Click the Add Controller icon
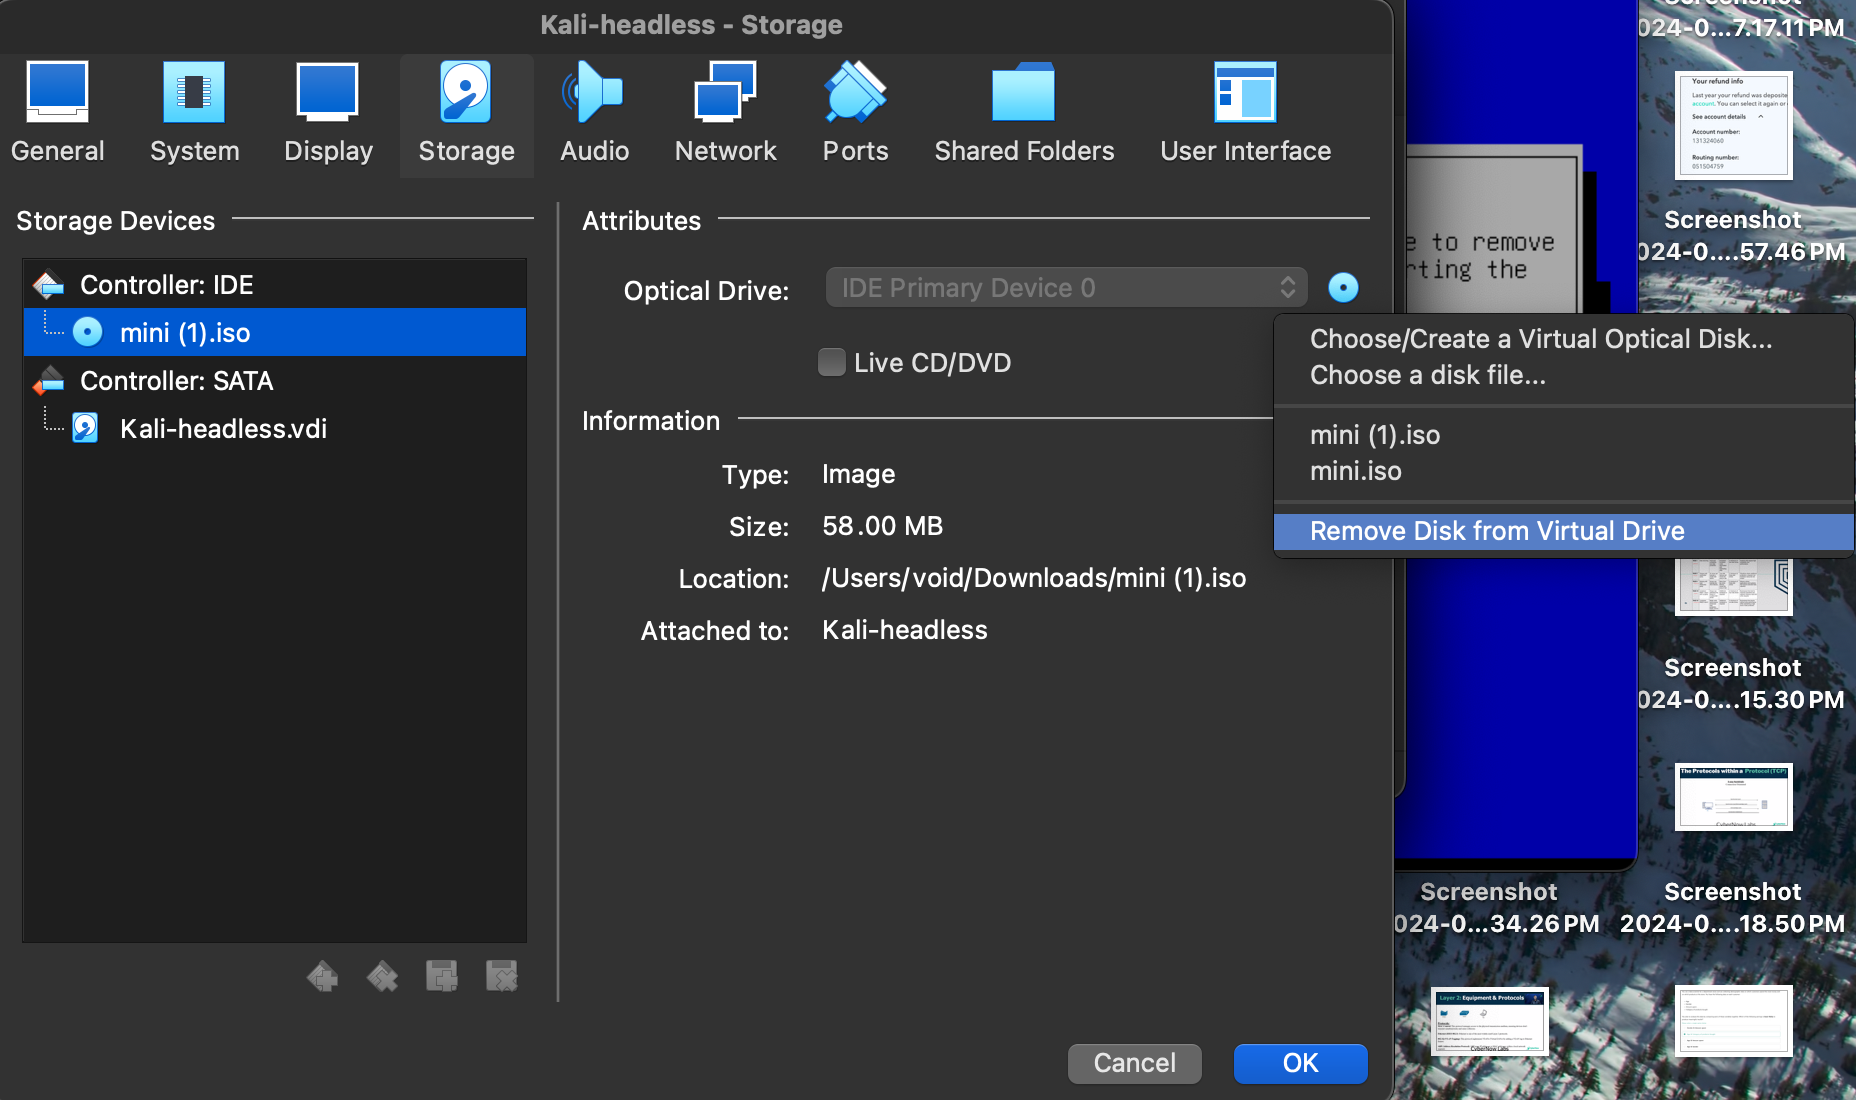 point(322,976)
